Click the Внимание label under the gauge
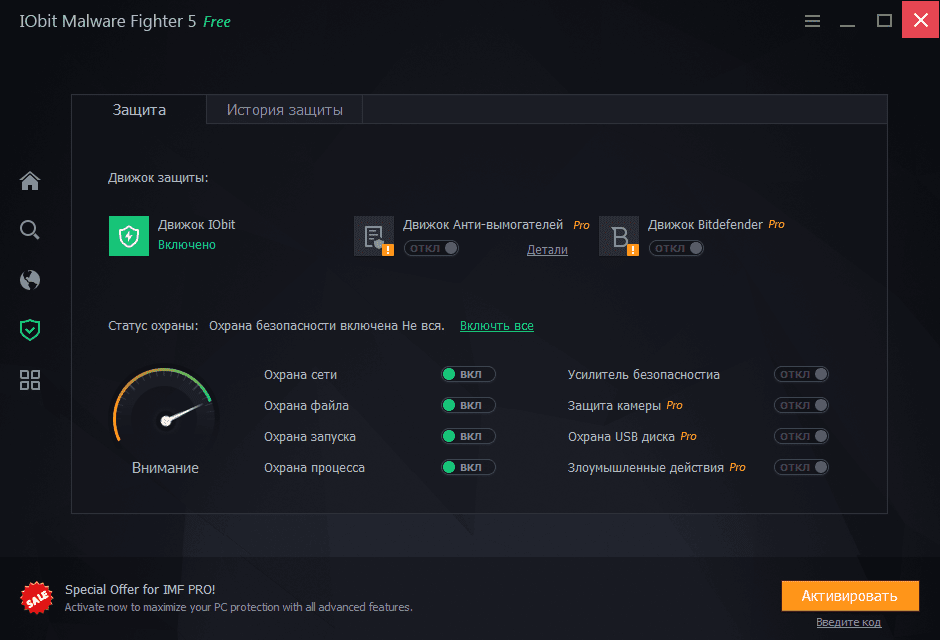The height and width of the screenshot is (640, 940). point(165,468)
